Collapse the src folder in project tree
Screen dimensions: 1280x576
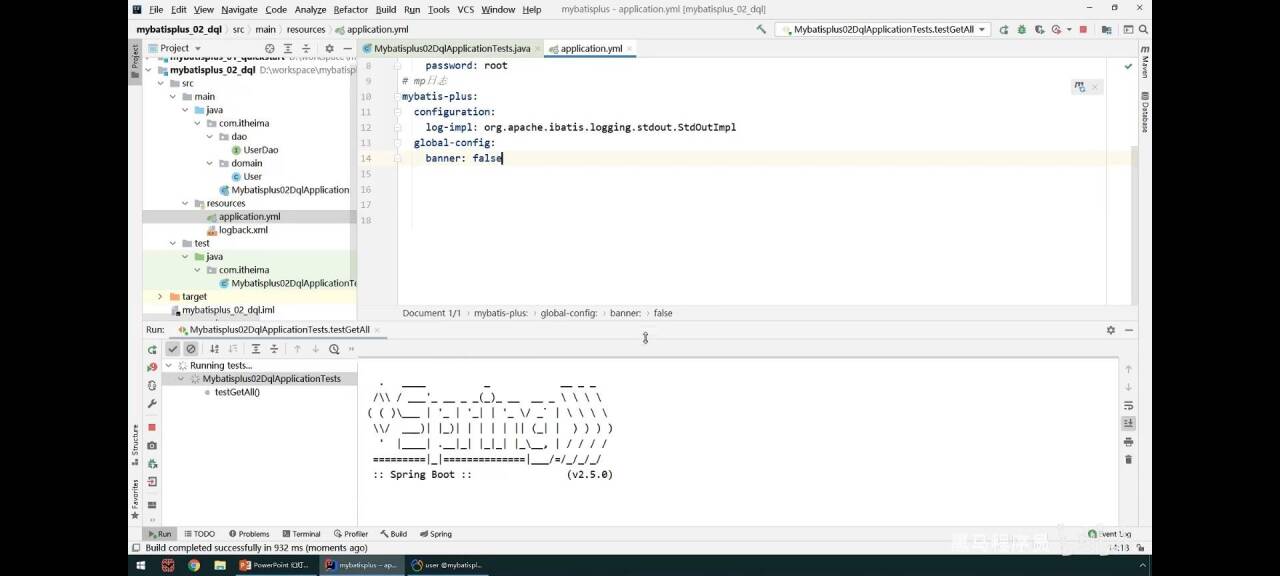(x=160, y=83)
